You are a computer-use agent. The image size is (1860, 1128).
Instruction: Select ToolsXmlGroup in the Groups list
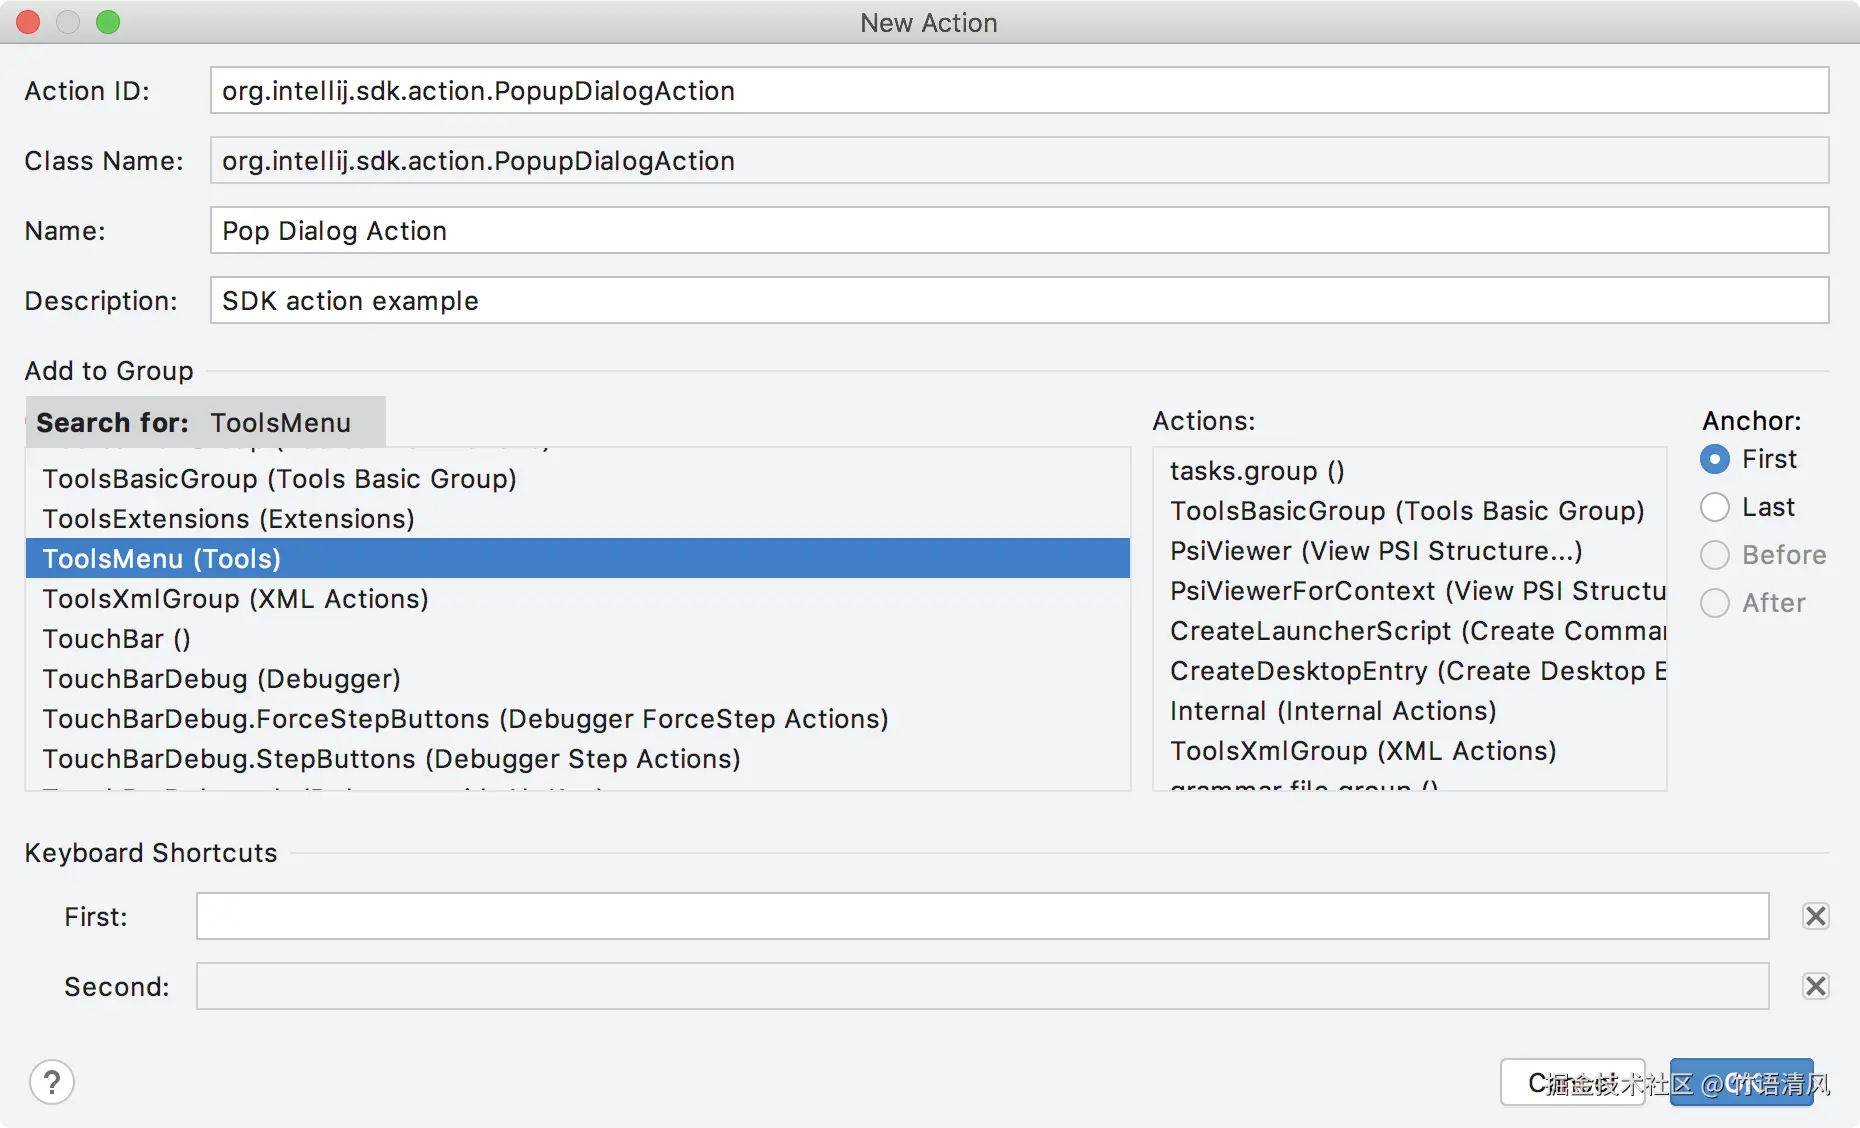578,599
